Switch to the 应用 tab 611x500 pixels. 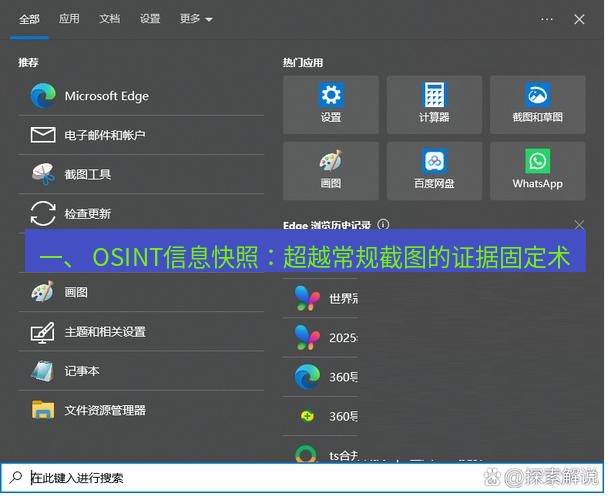point(69,18)
